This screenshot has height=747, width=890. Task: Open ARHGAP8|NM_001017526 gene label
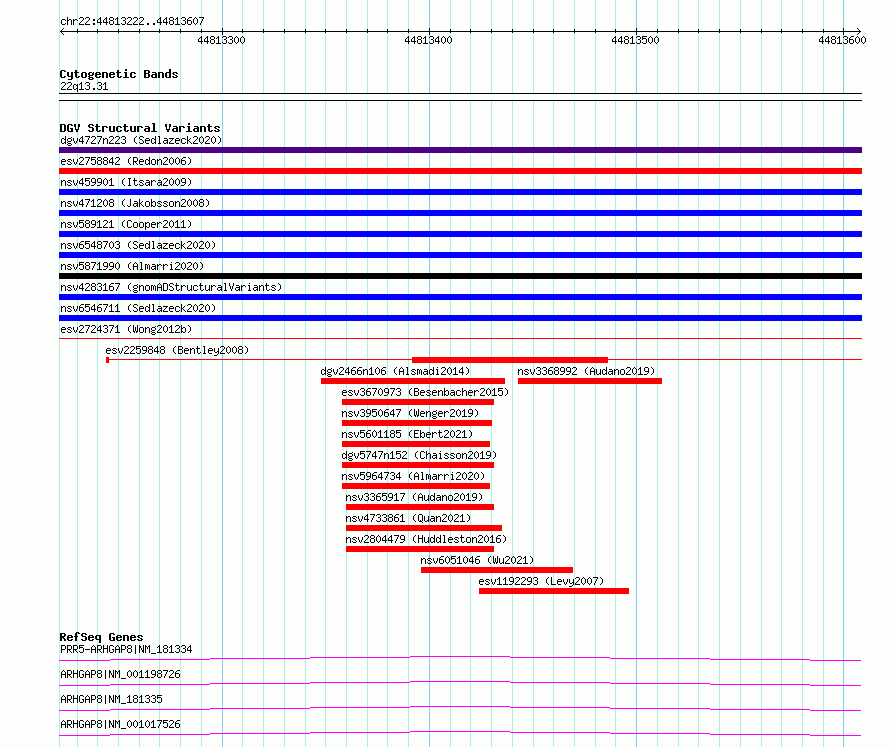point(120,724)
